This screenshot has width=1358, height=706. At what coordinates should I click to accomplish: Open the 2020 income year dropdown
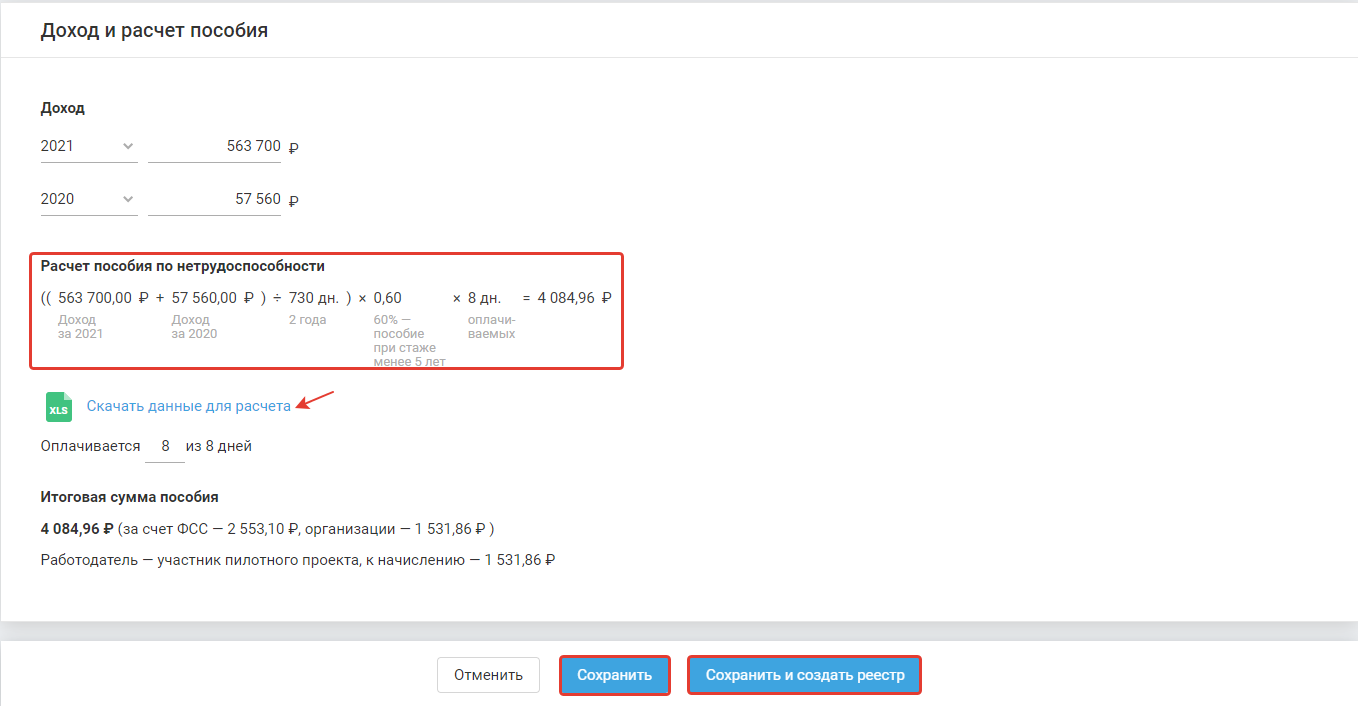[x=89, y=199]
